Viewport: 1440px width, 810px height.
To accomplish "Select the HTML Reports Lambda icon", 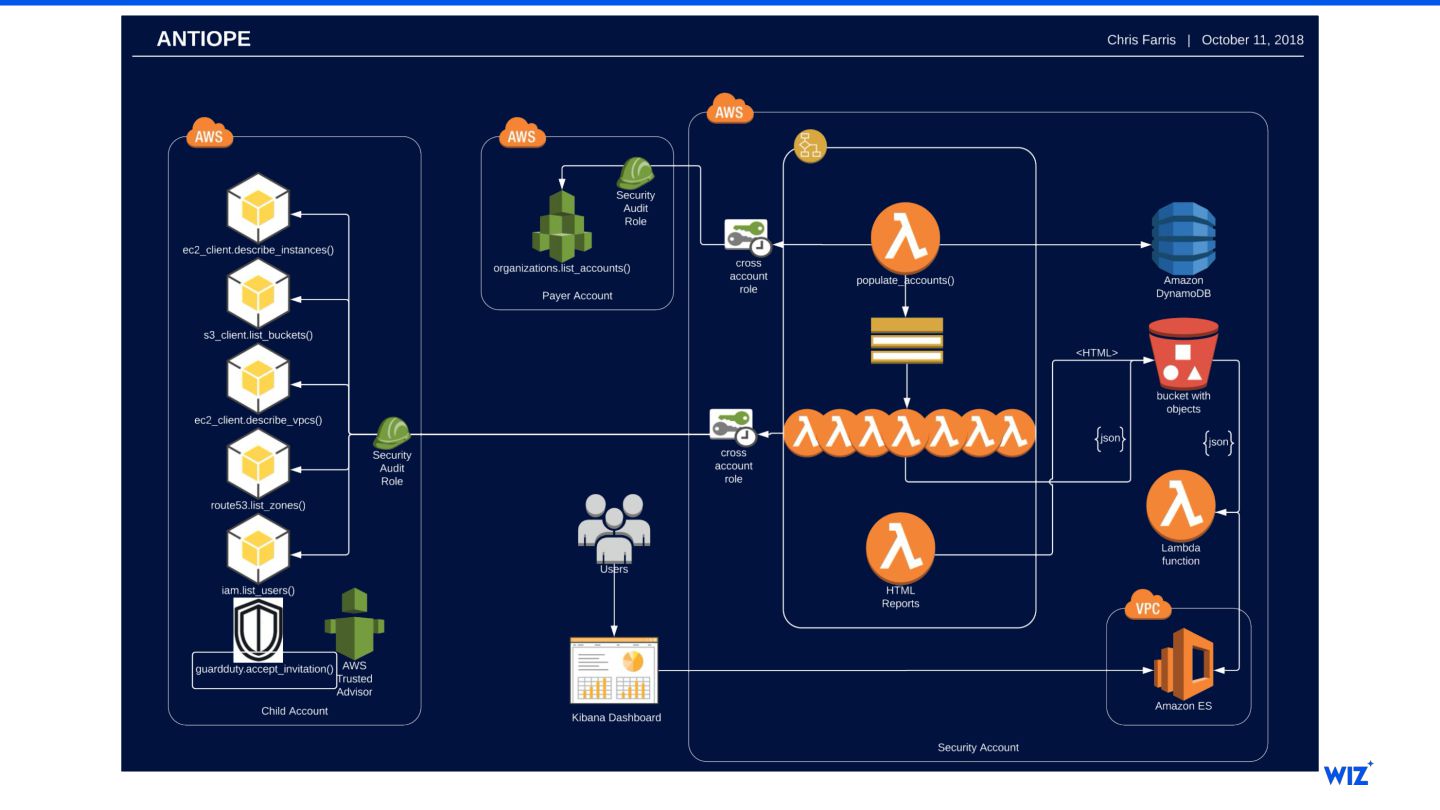I will pyautogui.click(x=901, y=550).
